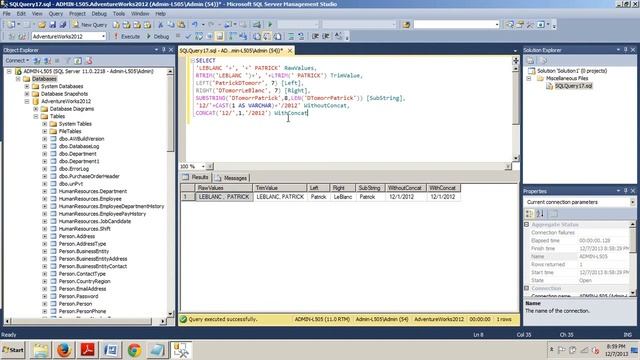Select Results to Text icon
640x360 pixels.
pyautogui.click(x=257, y=36)
